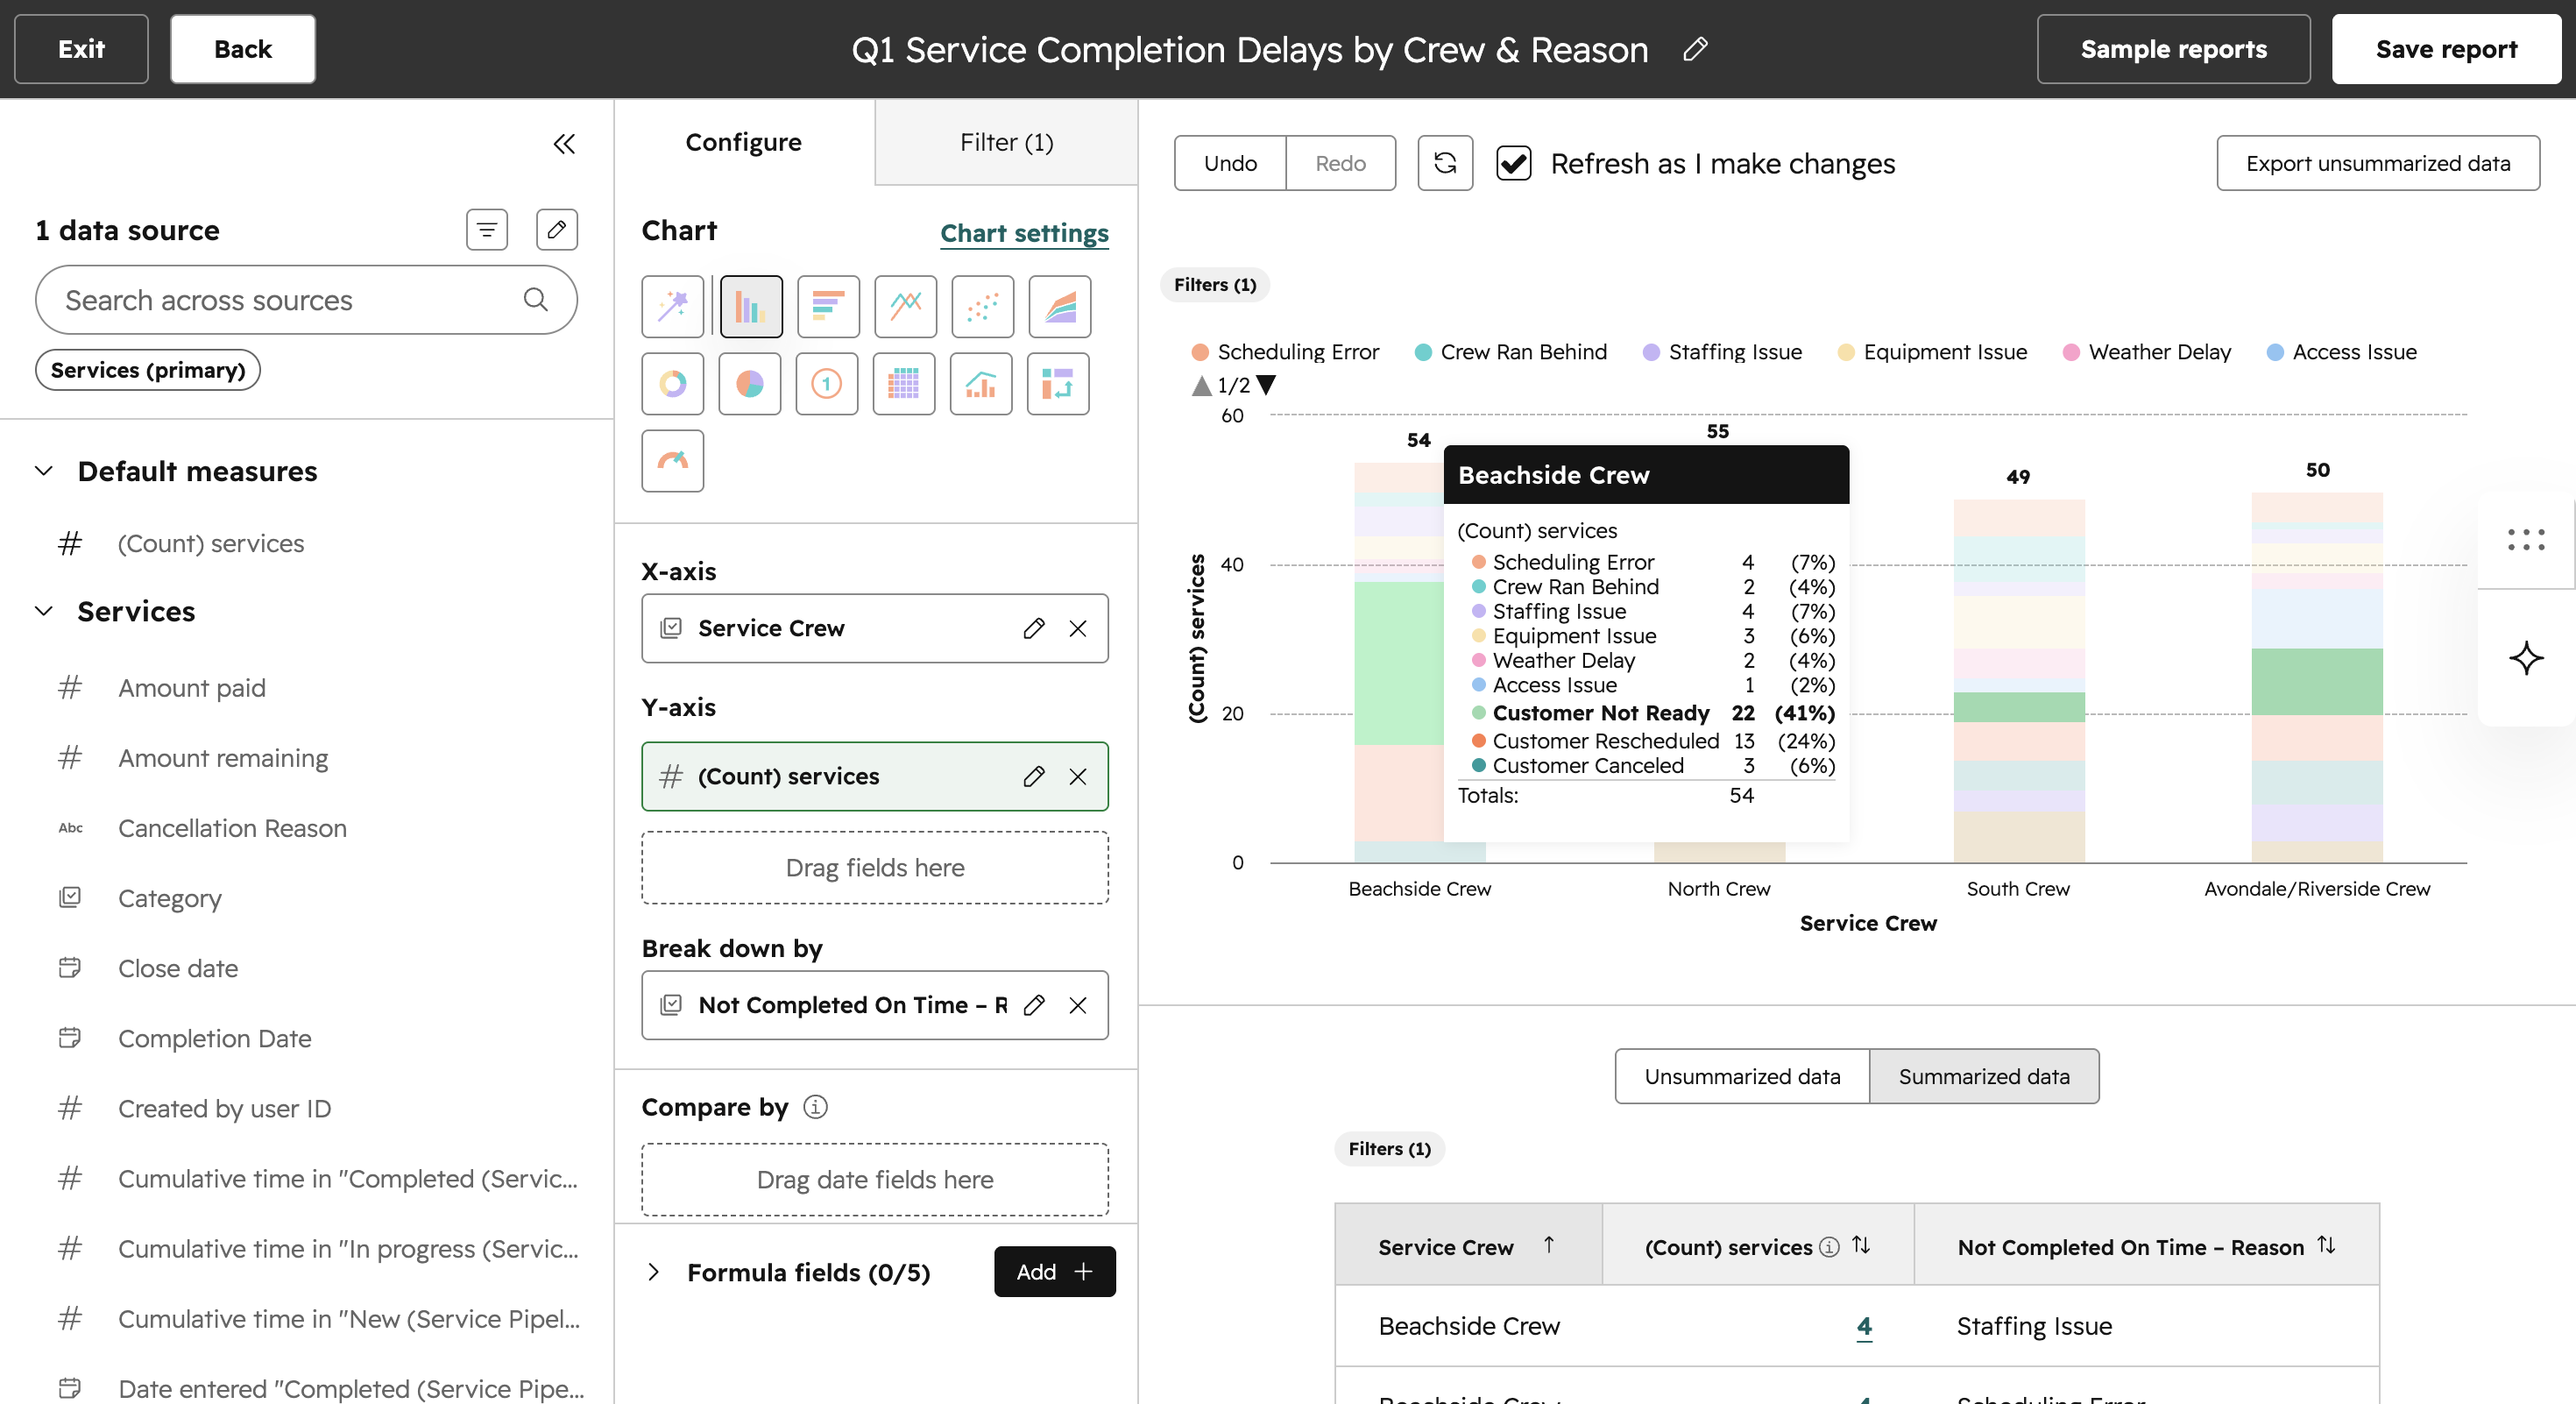Click the refresh report icon
The height and width of the screenshot is (1404, 2576).
(x=1445, y=163)
